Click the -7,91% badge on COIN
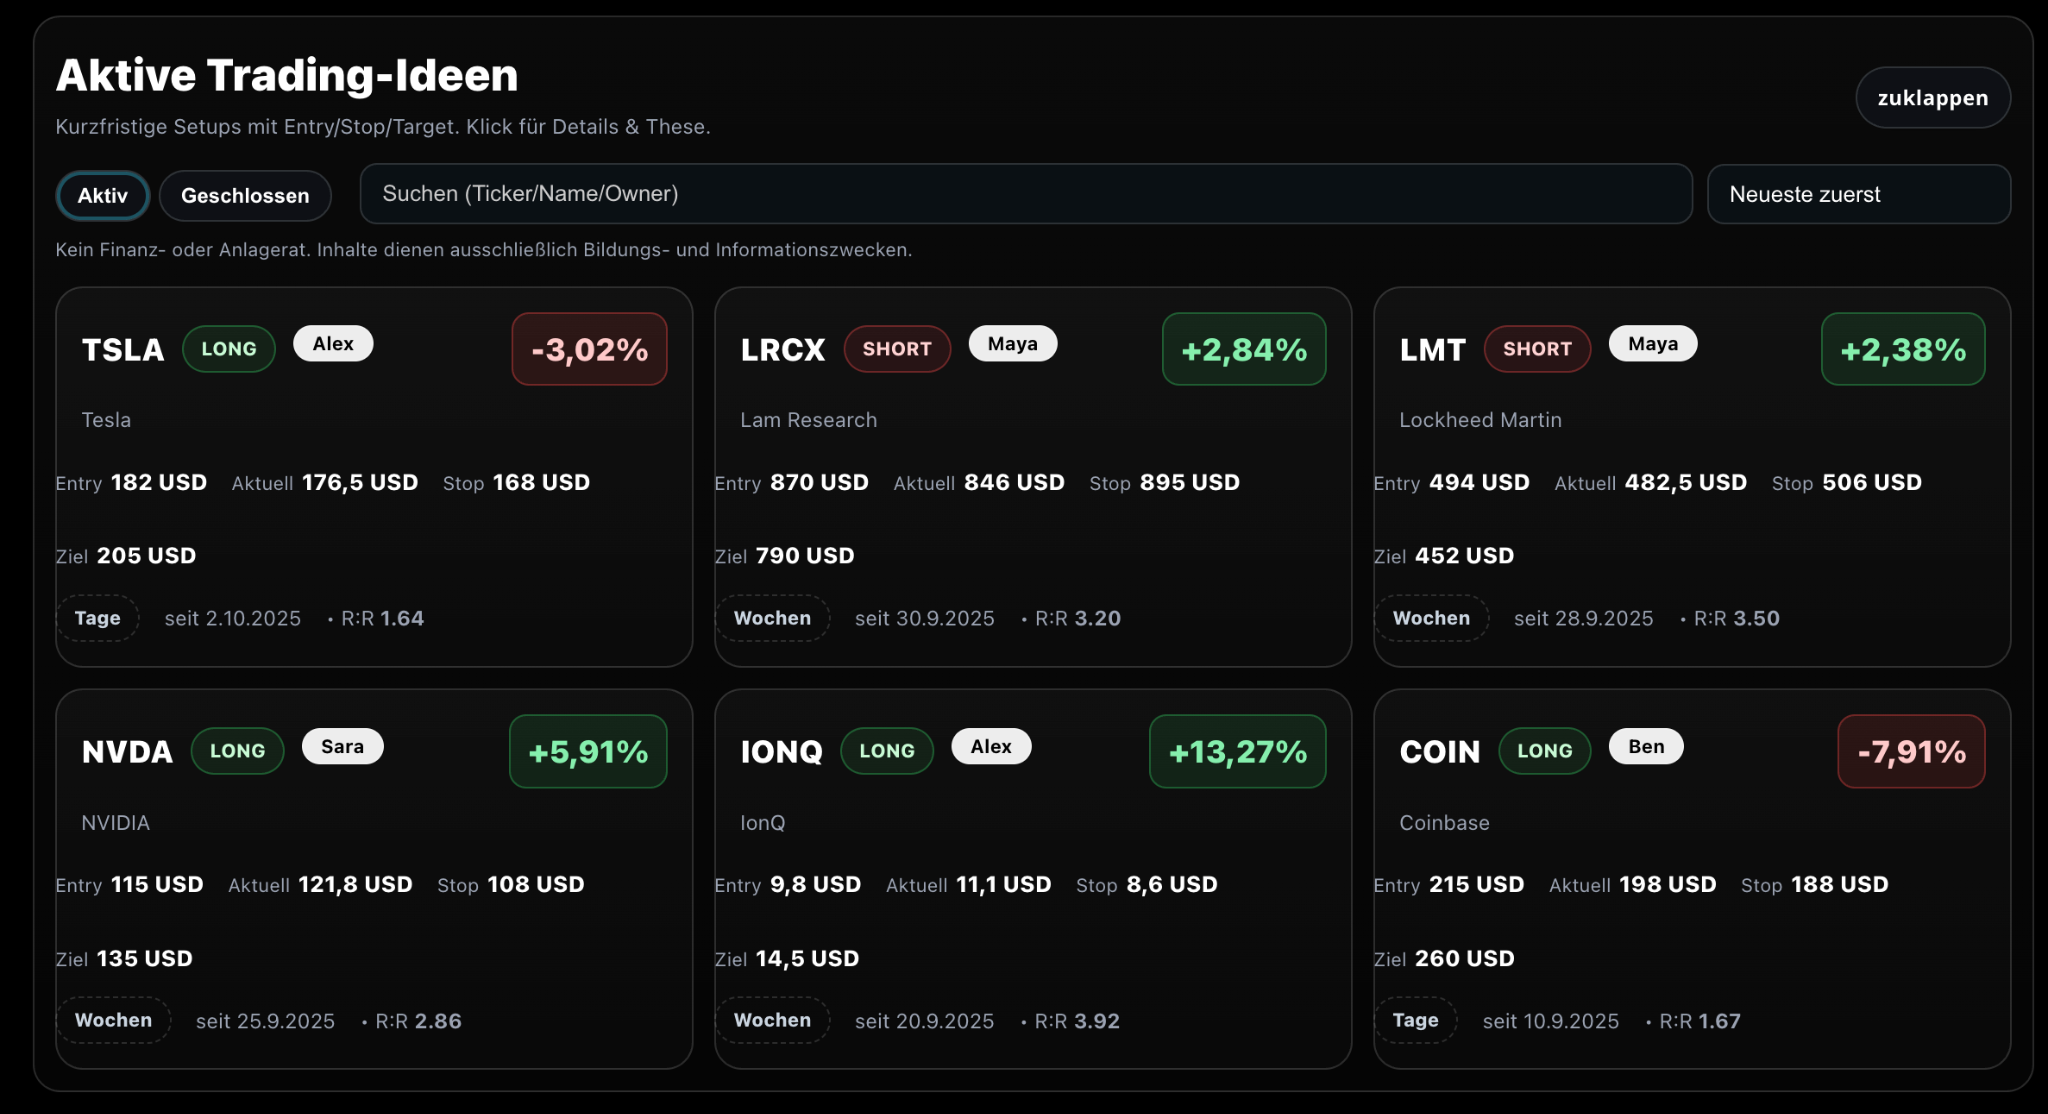 pyautogui.click(x=1911, y=751)
